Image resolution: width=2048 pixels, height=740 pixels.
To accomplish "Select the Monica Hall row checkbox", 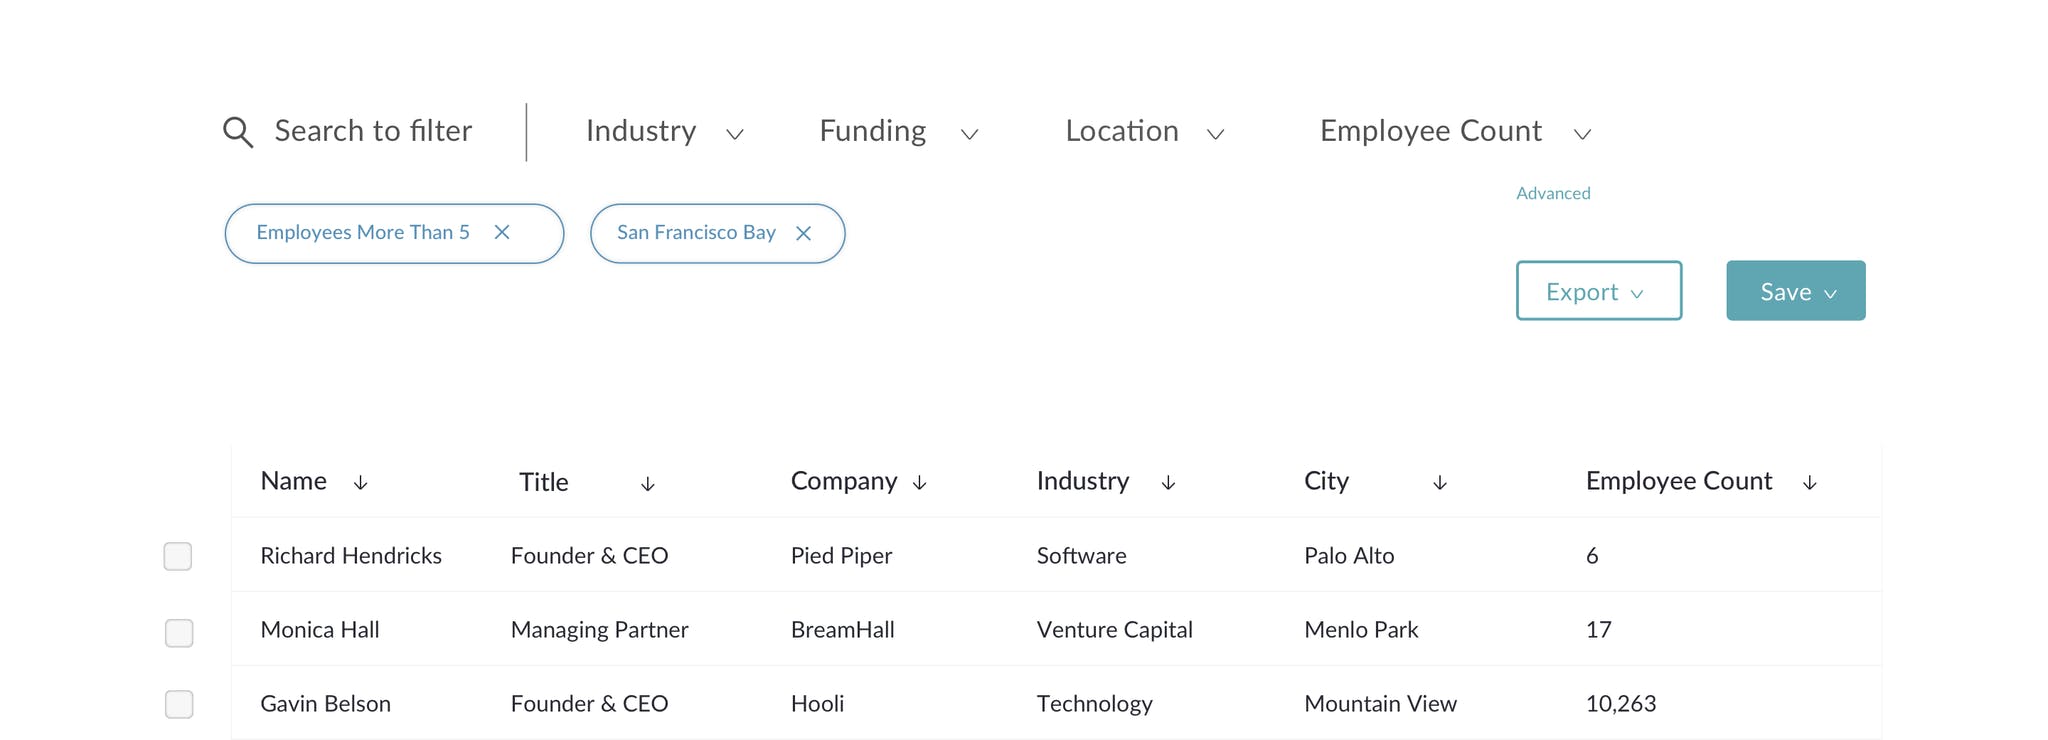I will tap(179, 633).
